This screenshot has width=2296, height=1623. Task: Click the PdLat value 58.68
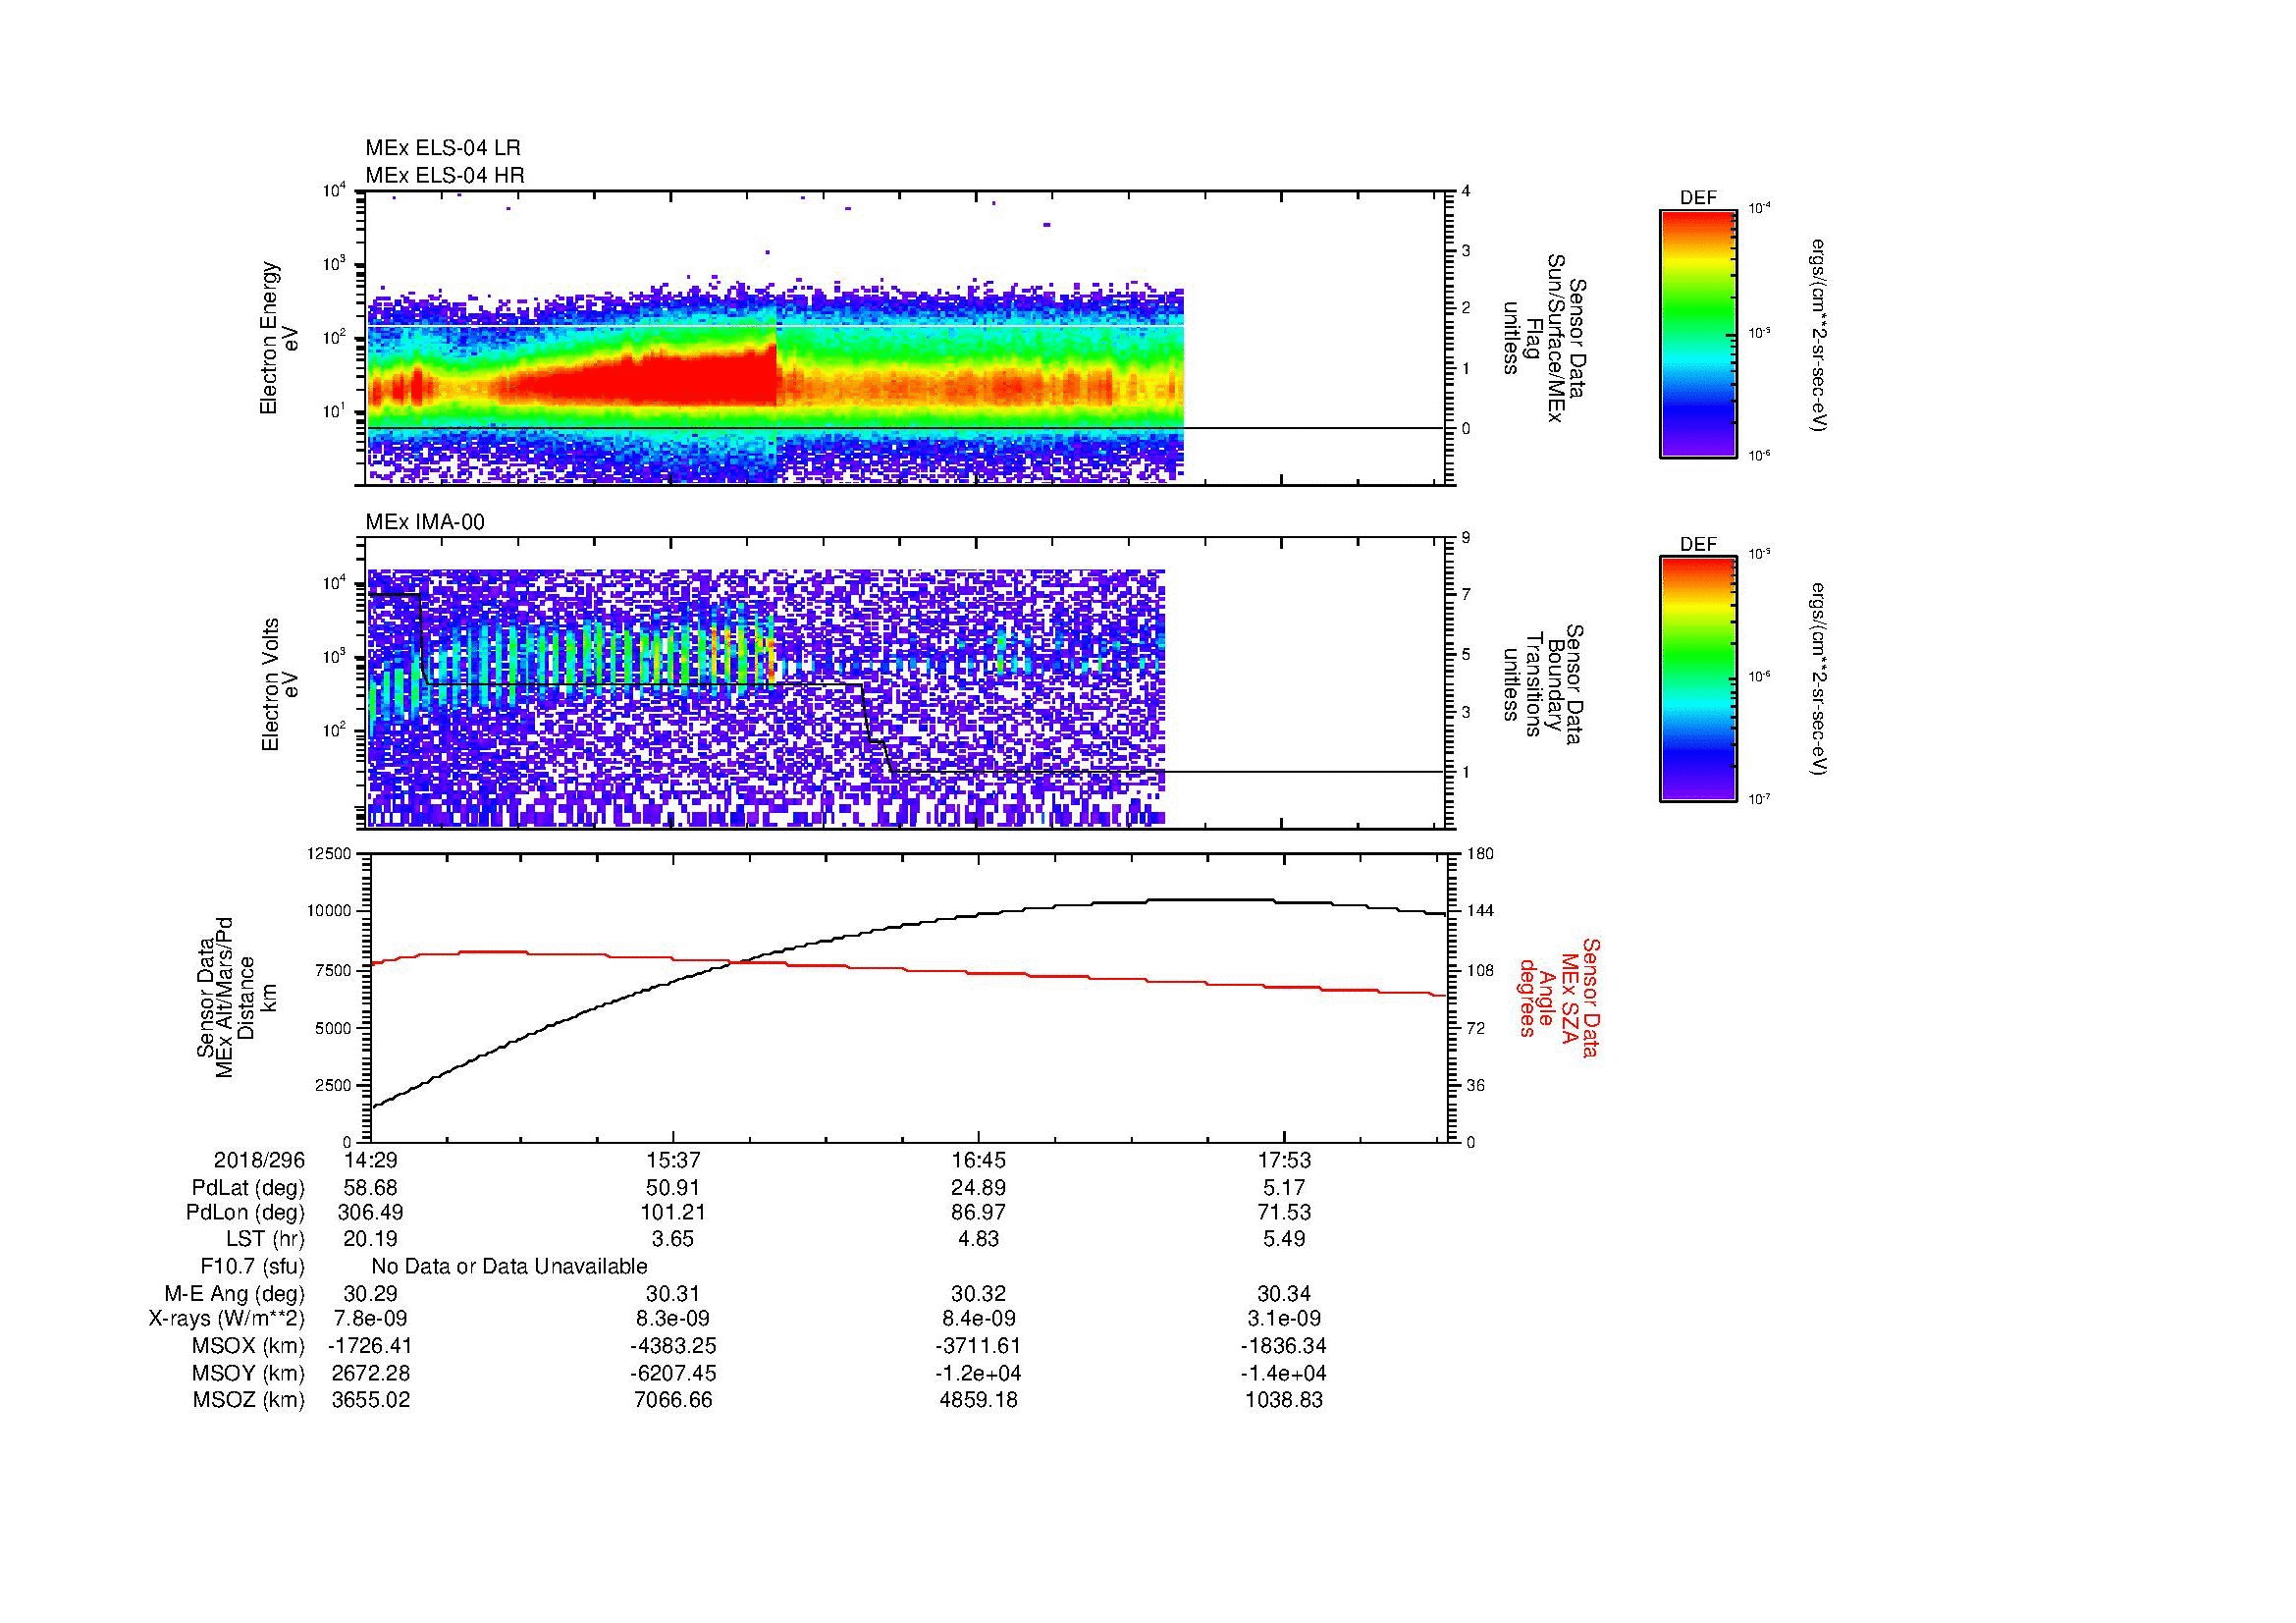370,1188
